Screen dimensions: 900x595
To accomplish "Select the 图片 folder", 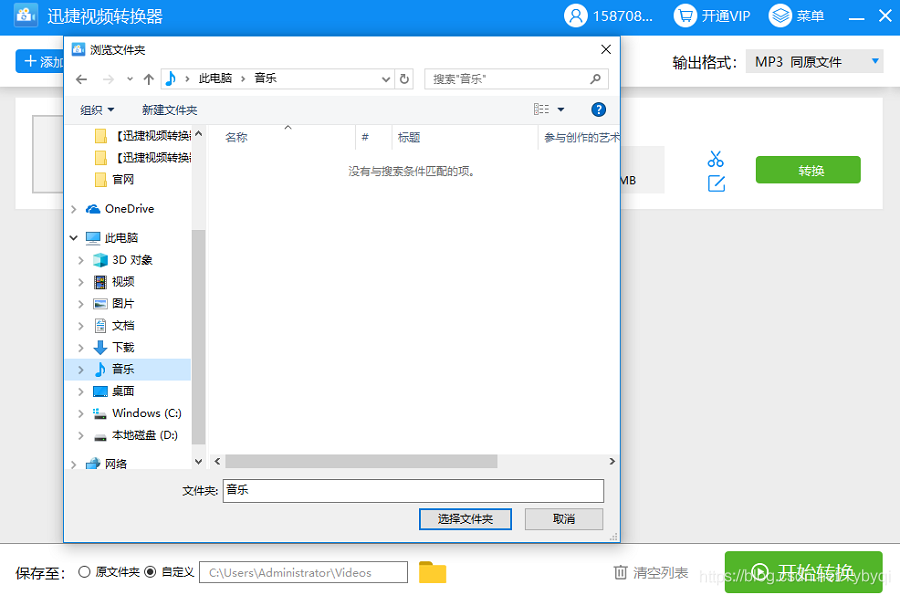I will (123, 304).
